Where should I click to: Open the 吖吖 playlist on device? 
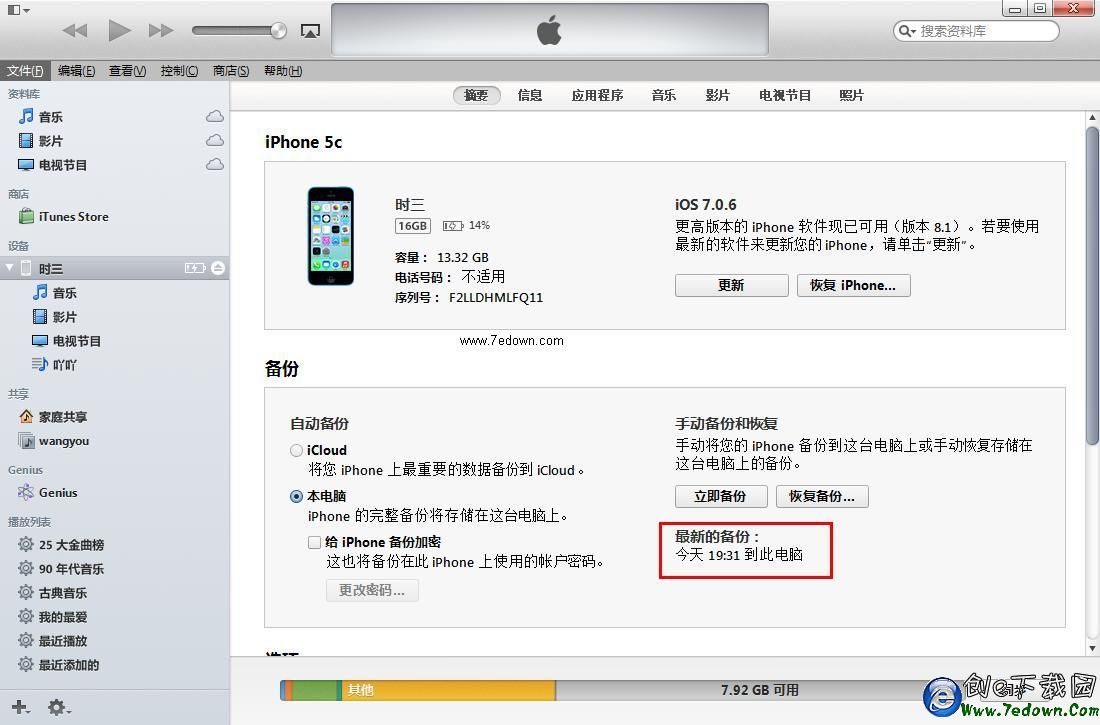tap(65, 365)
